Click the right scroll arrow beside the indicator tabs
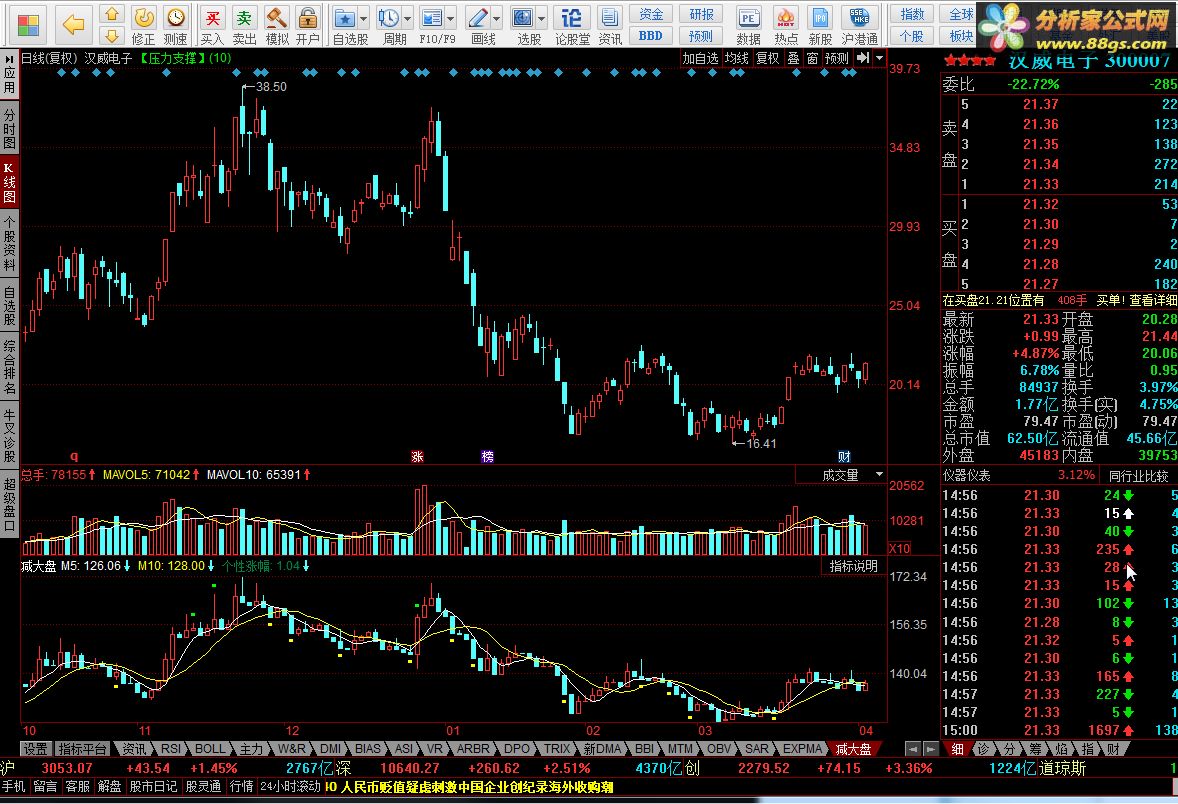 [x=931, y=749]
